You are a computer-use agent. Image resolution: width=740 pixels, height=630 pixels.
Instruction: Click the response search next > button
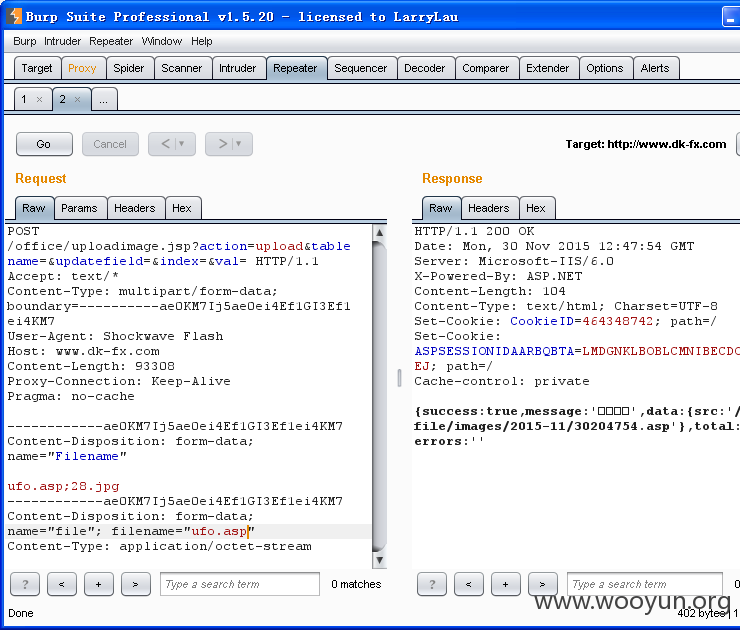[542, 584]
